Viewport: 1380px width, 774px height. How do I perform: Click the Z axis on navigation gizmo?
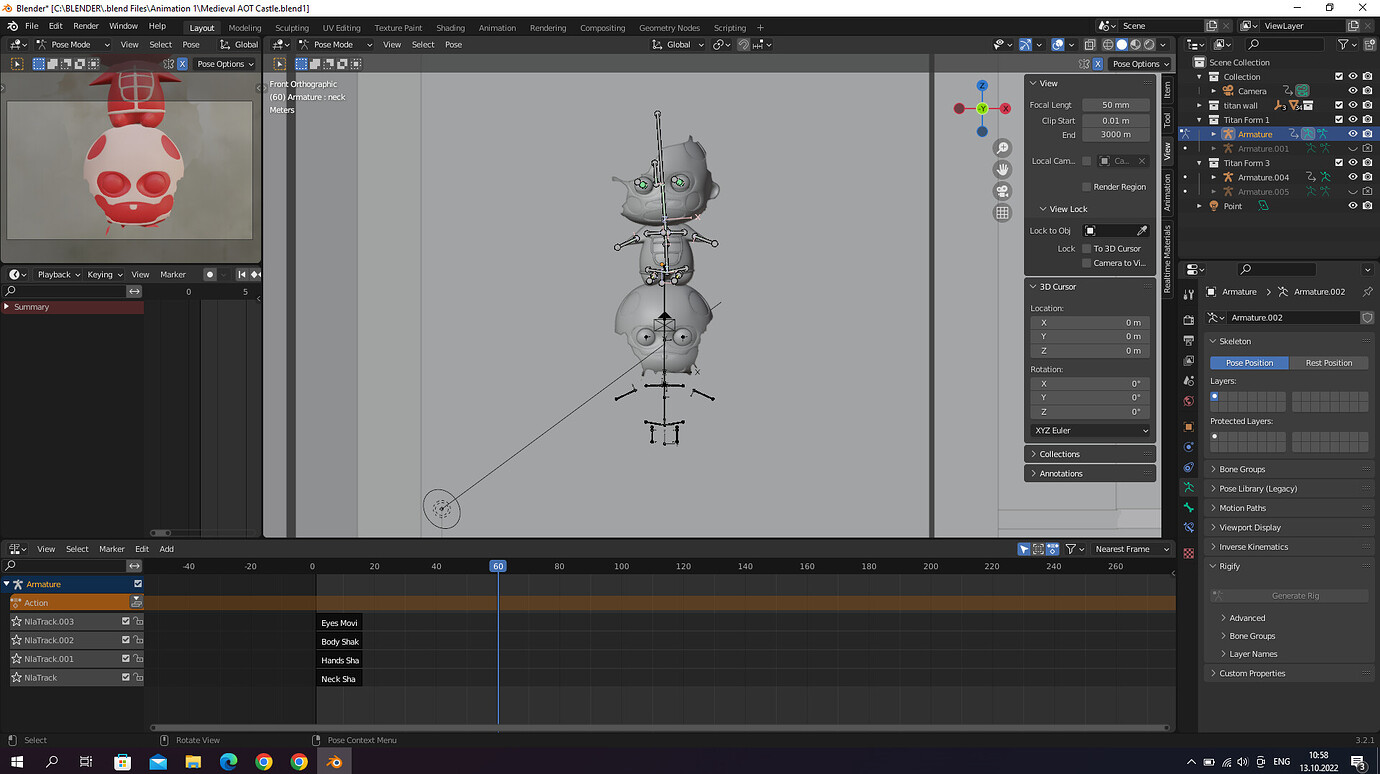coord(982,86)
